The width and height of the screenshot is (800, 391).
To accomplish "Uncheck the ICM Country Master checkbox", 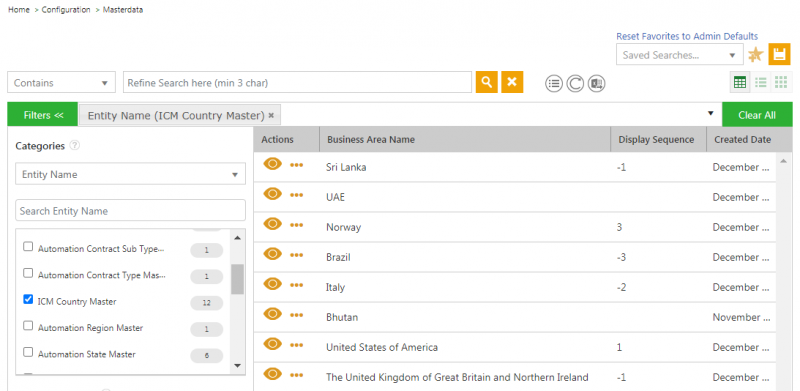I will [29, 299].
